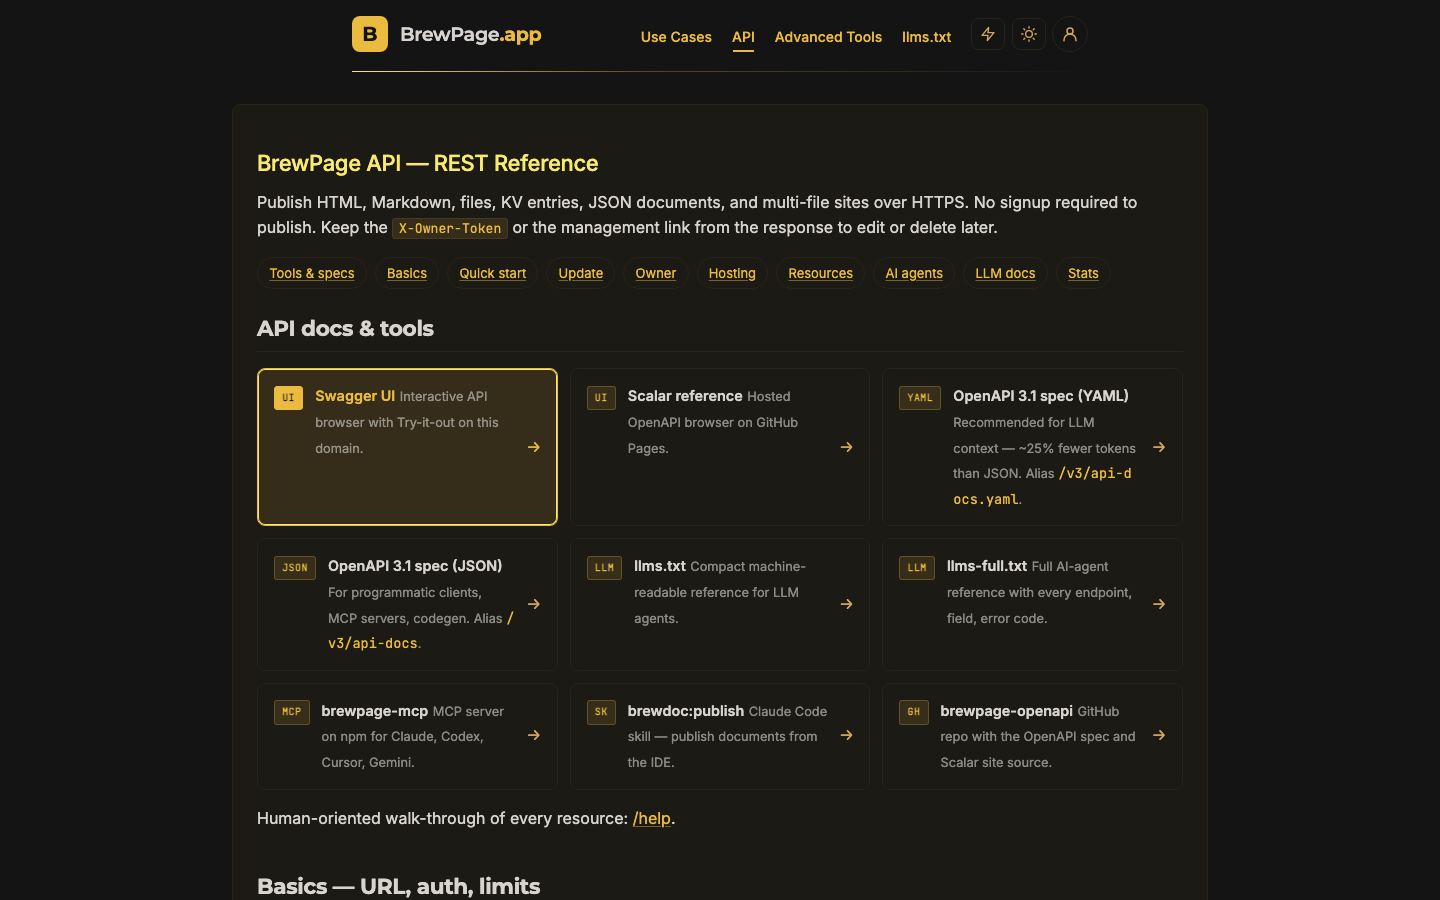Image resolution: width=1440 pixels, height=900 pixels.
Task: Open the llms-full.txt card
Action: (x=1032, y=604)
